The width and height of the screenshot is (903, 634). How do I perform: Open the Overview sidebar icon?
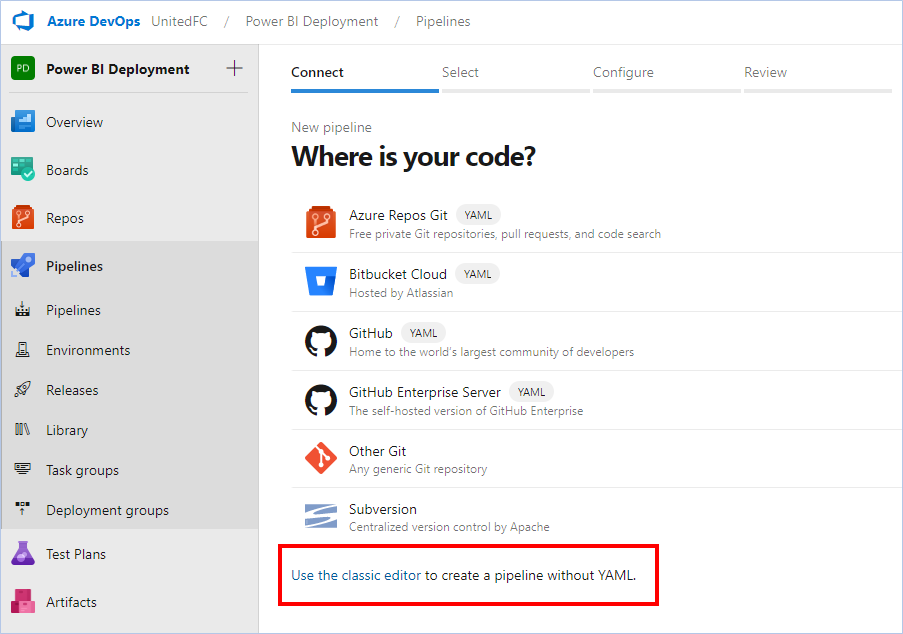22,122
